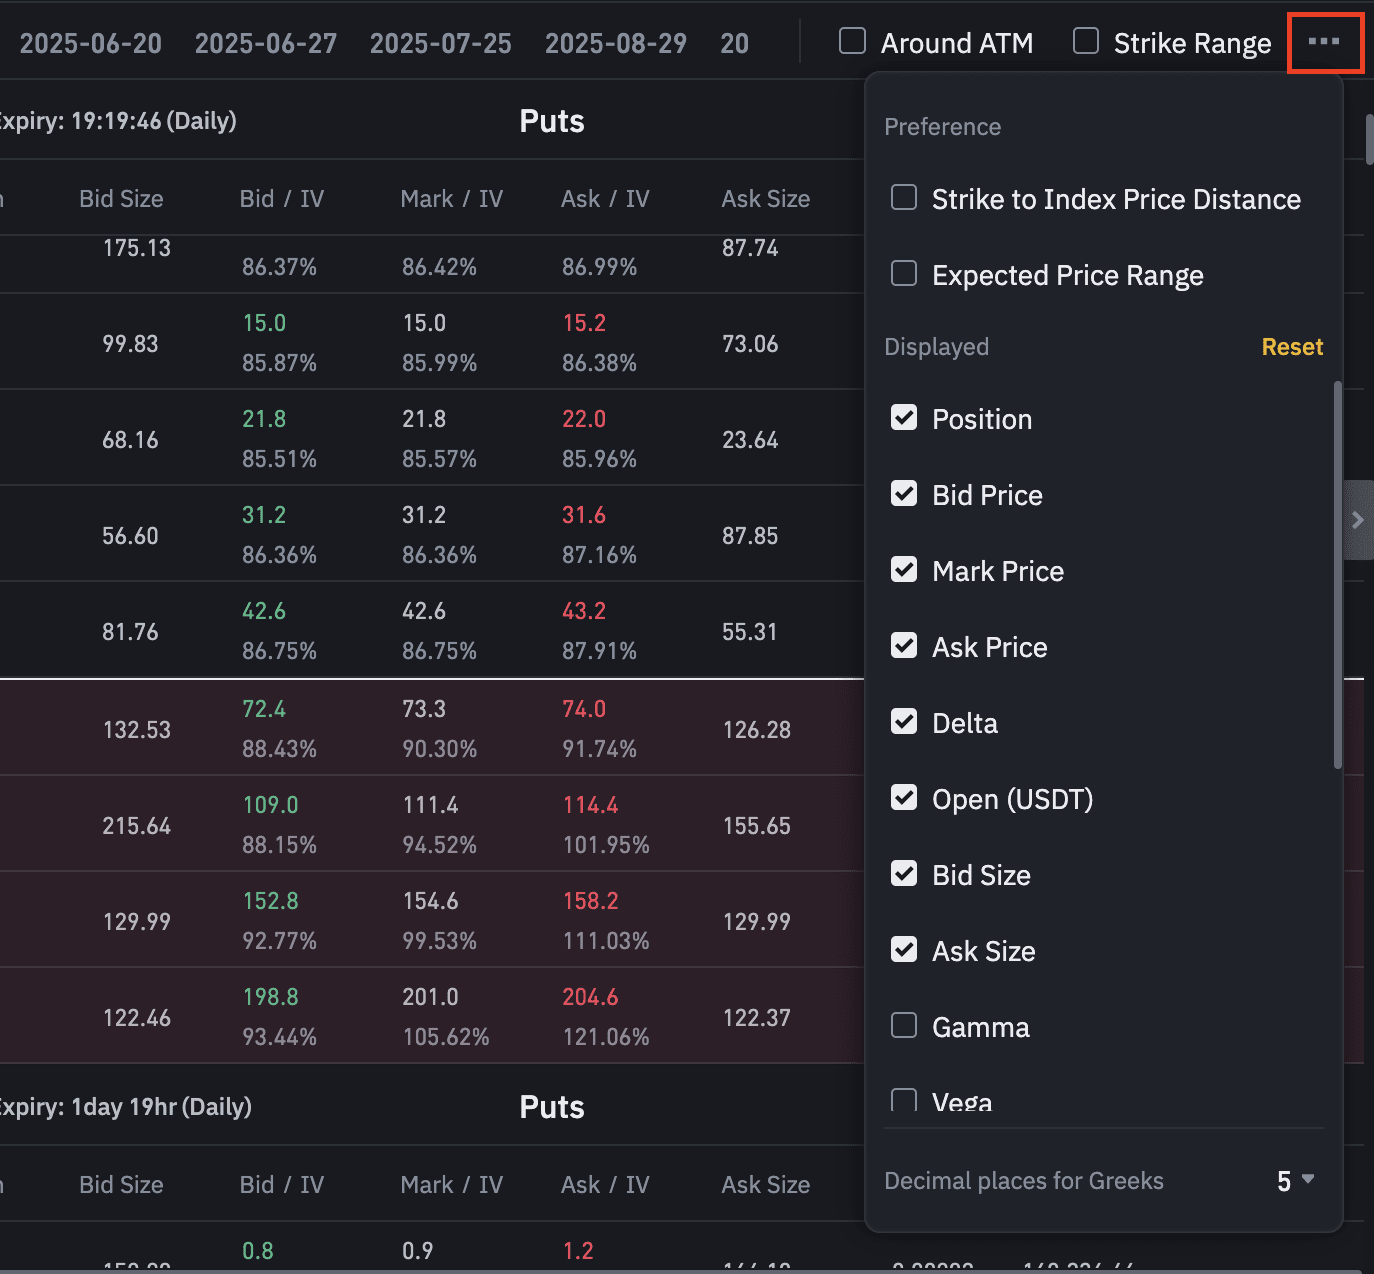This screenshot has width=1374, height=1274.
Task: Expand the right side panel chevron
Action: point(1358,519)
